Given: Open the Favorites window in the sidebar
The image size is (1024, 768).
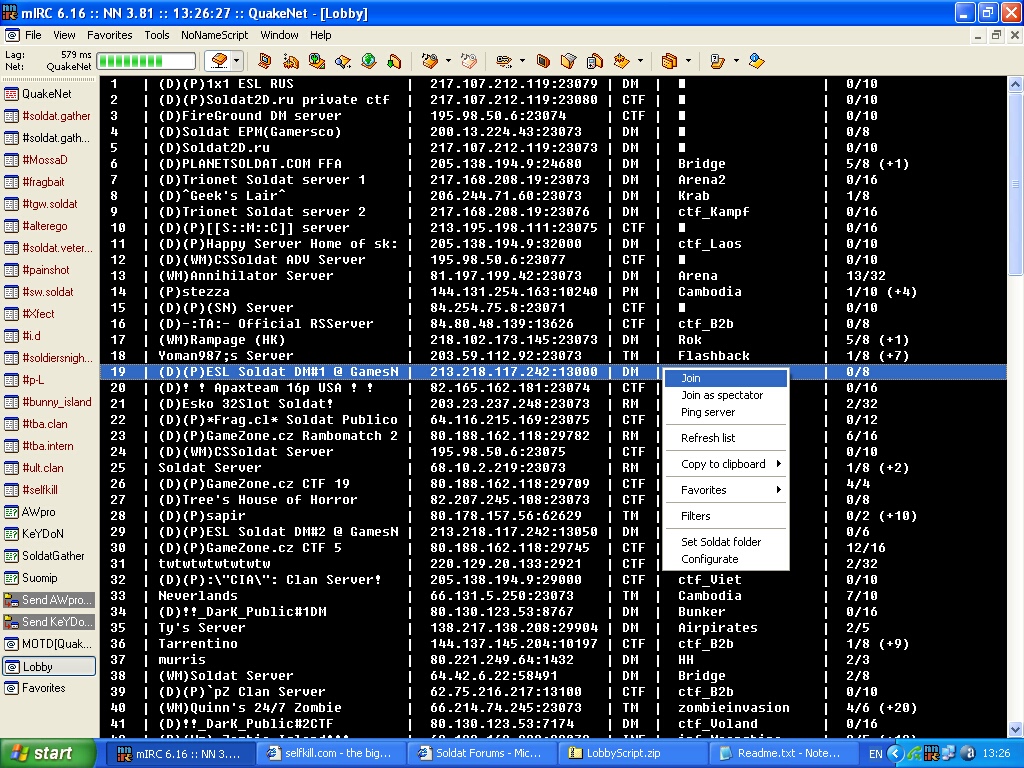Looking at the screenshot, I should [49, 688].
